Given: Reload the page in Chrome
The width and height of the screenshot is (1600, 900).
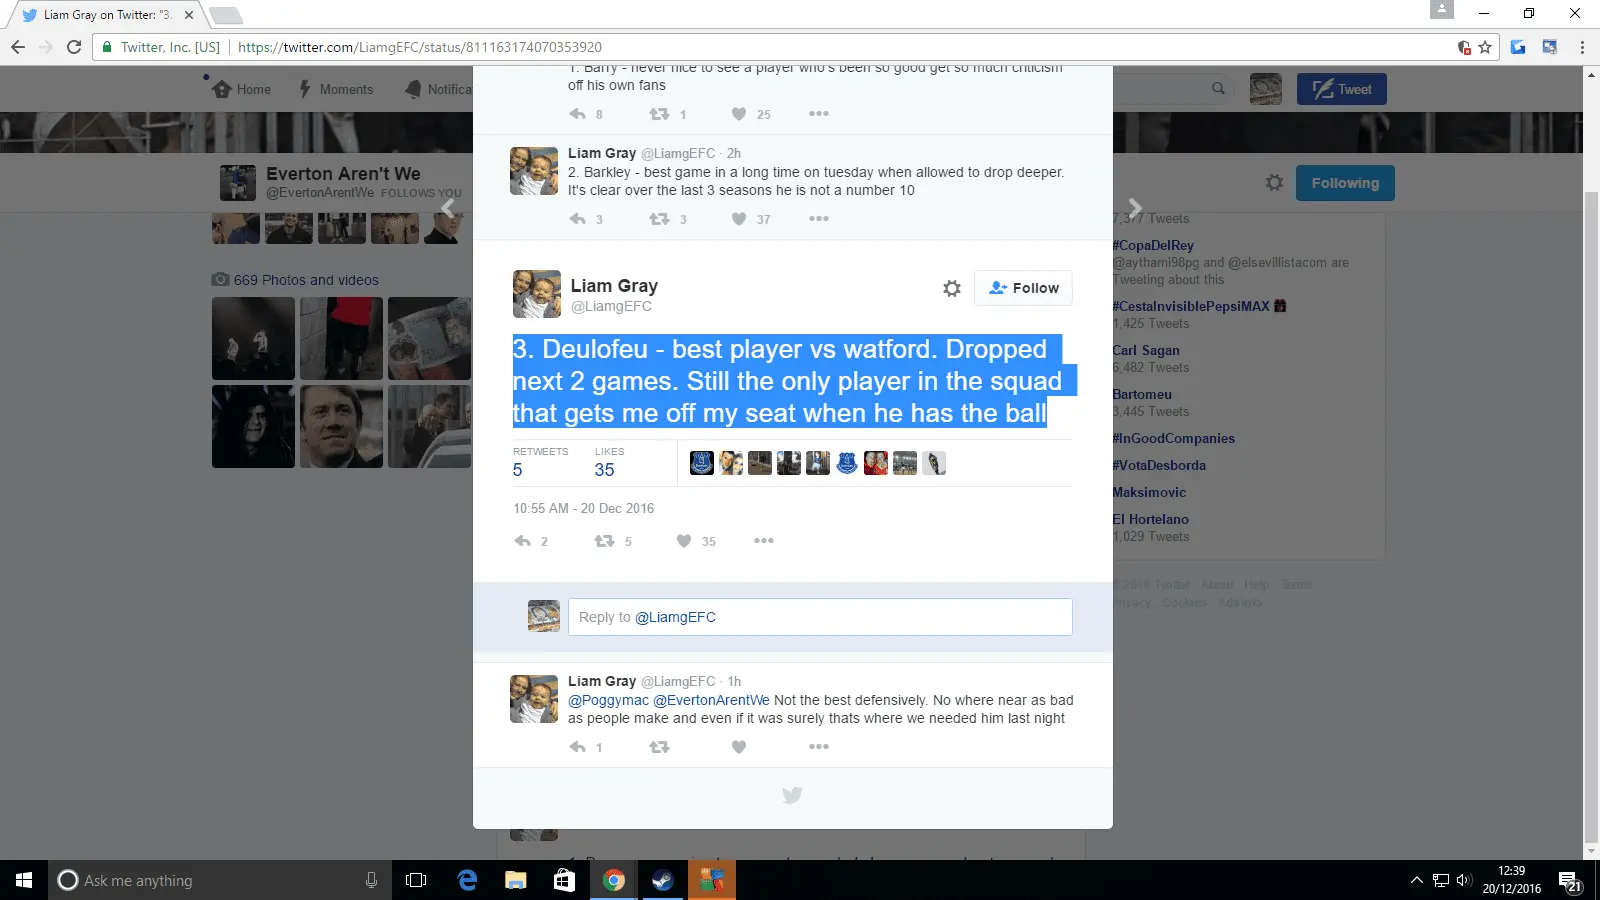Looking at the screenshot, I should (x=74, y=47).
